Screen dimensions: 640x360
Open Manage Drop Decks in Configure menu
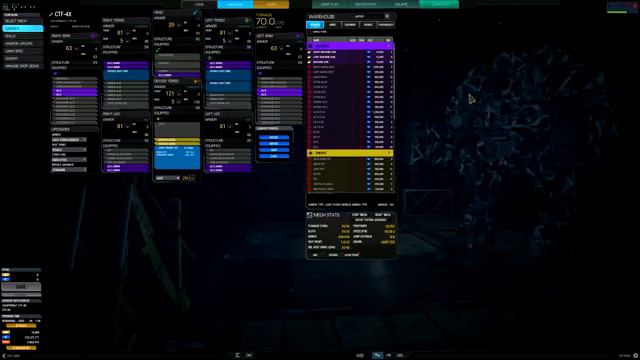pos(22,66)
